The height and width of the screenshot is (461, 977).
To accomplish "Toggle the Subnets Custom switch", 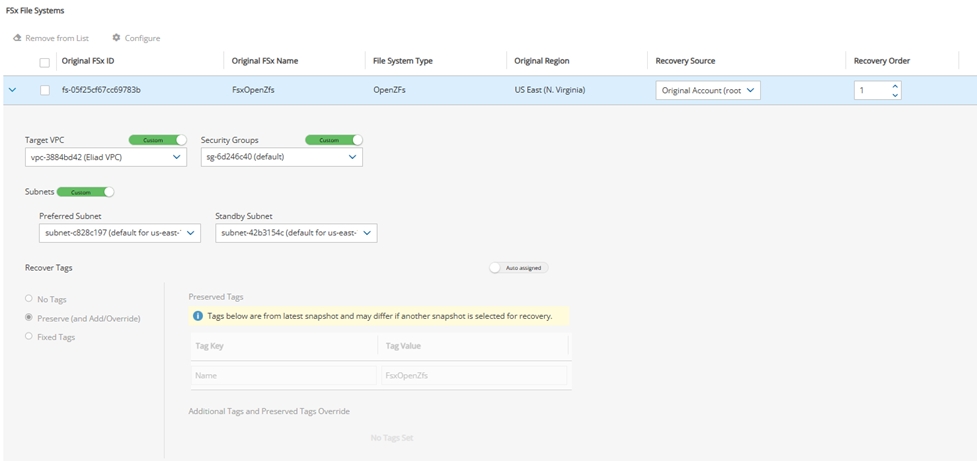I will pos(86,192).
